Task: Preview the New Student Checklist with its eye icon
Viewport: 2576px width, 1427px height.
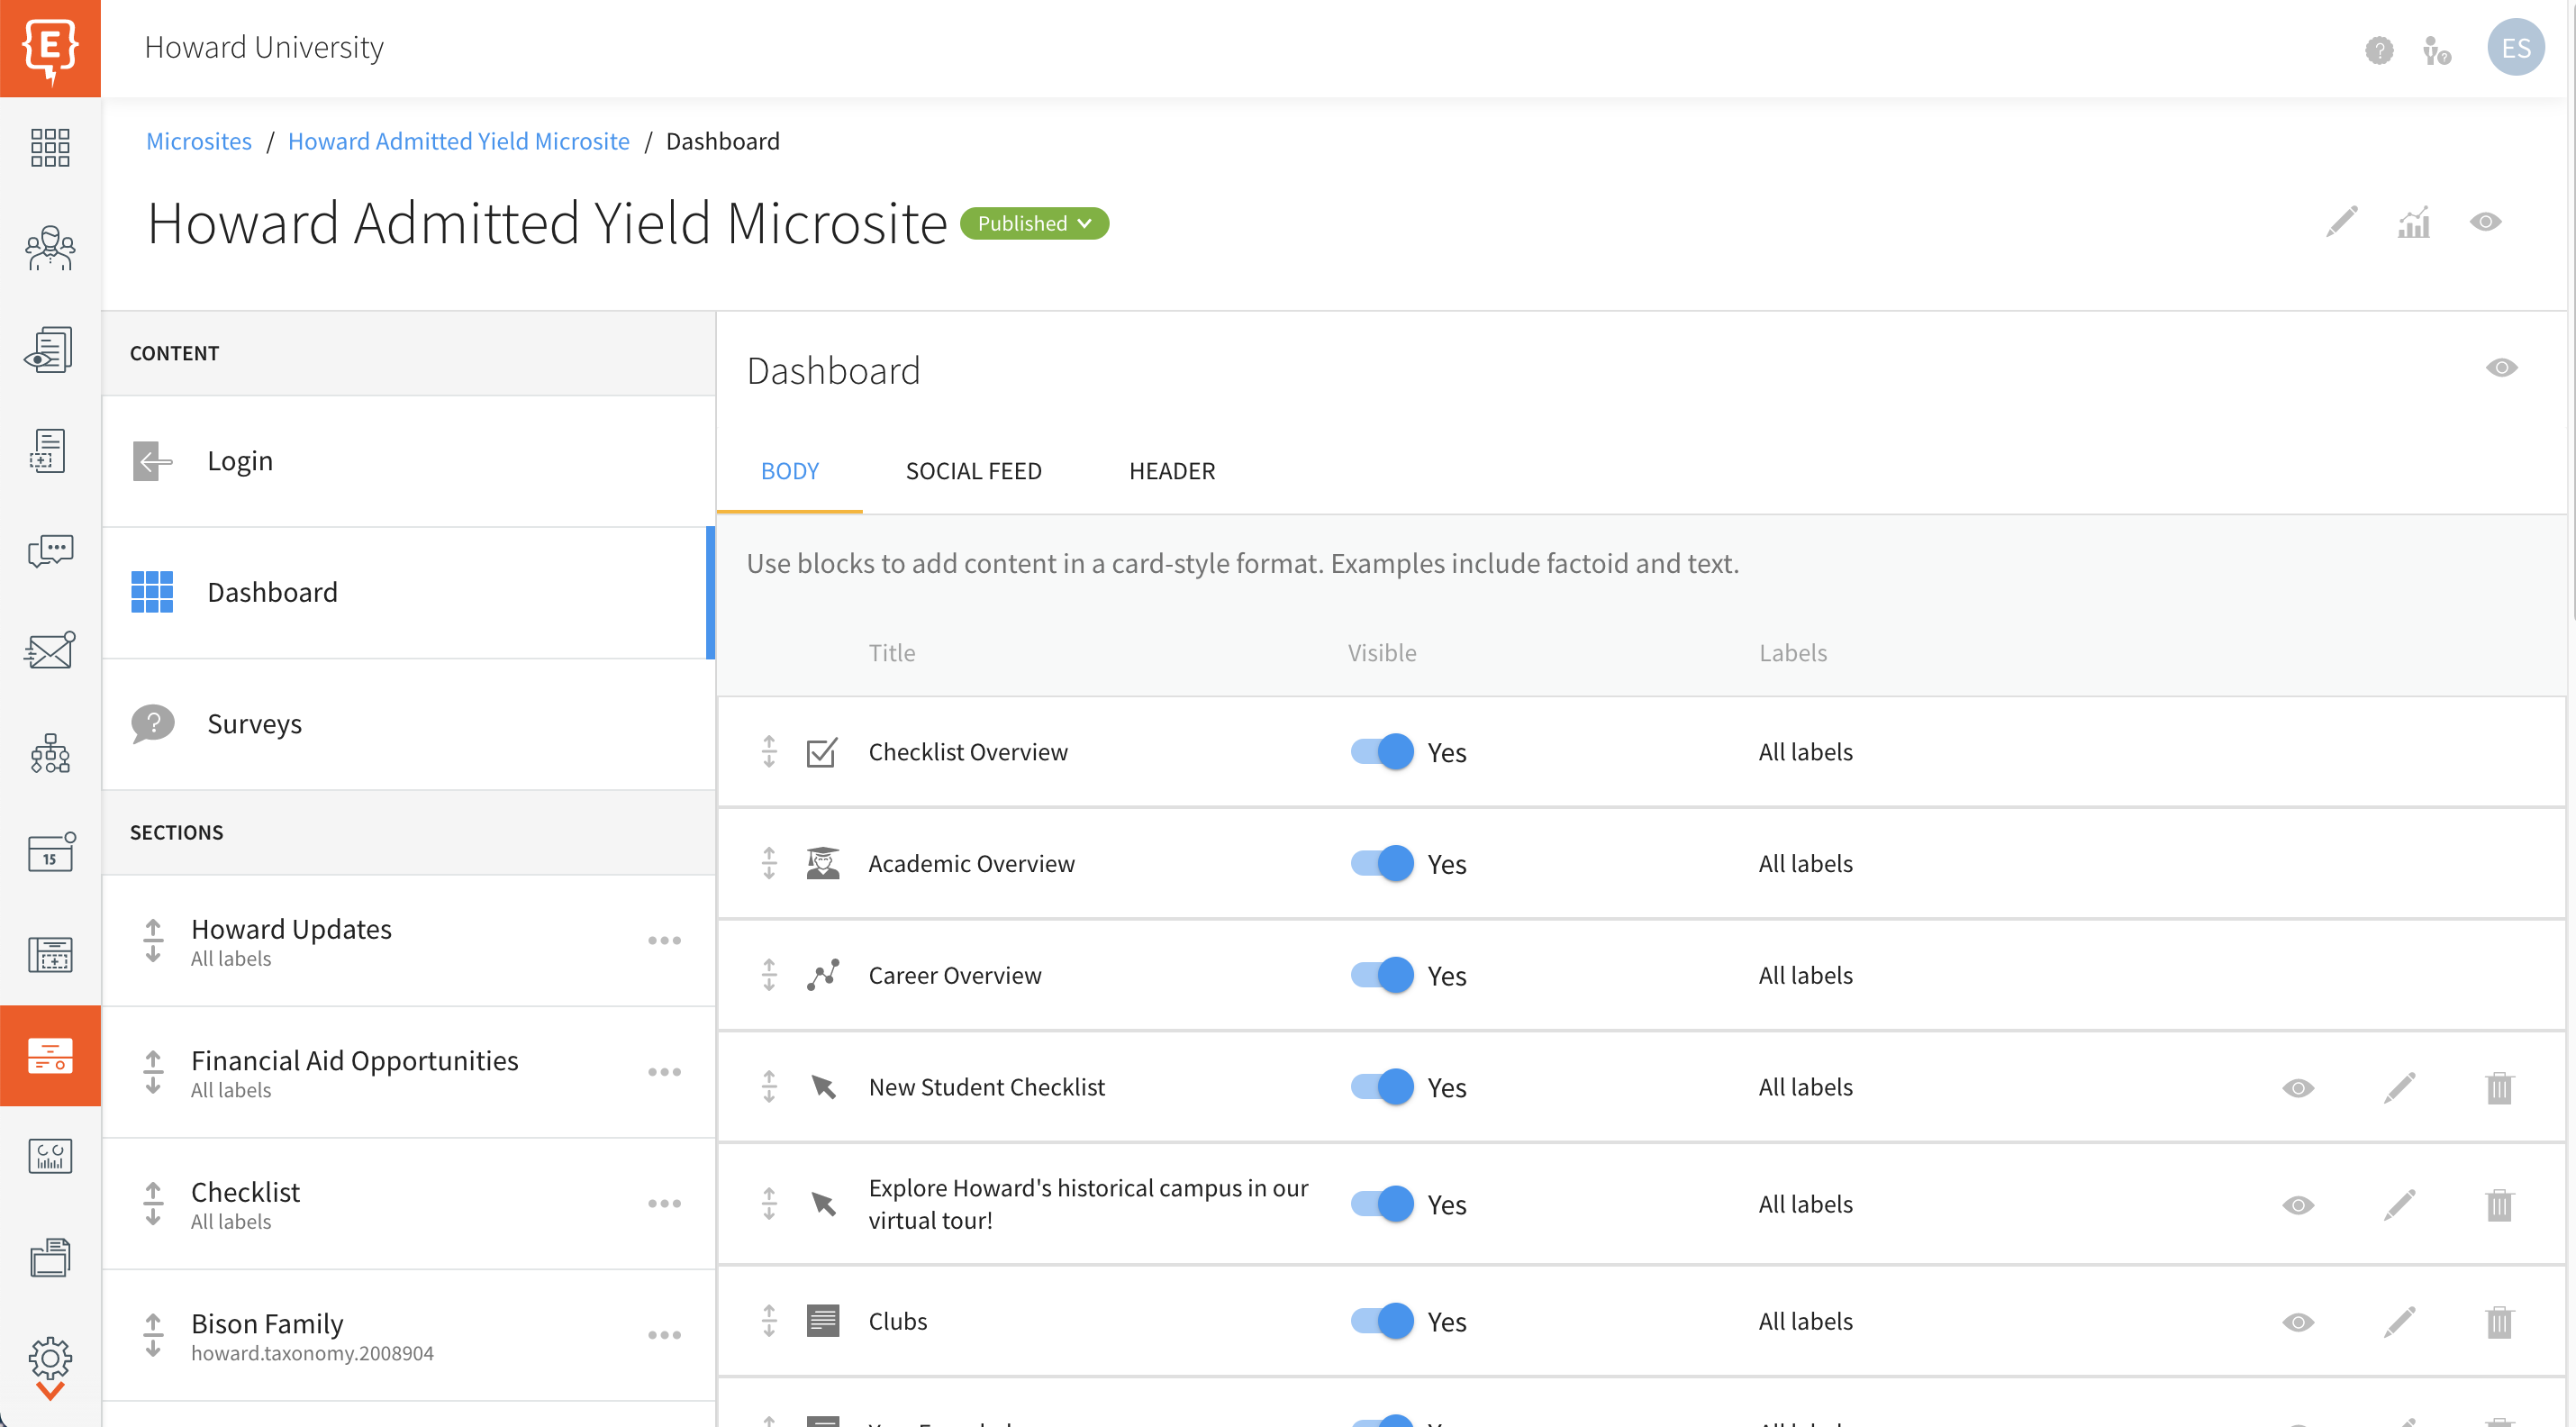Action: (x=2297, y=1088)
